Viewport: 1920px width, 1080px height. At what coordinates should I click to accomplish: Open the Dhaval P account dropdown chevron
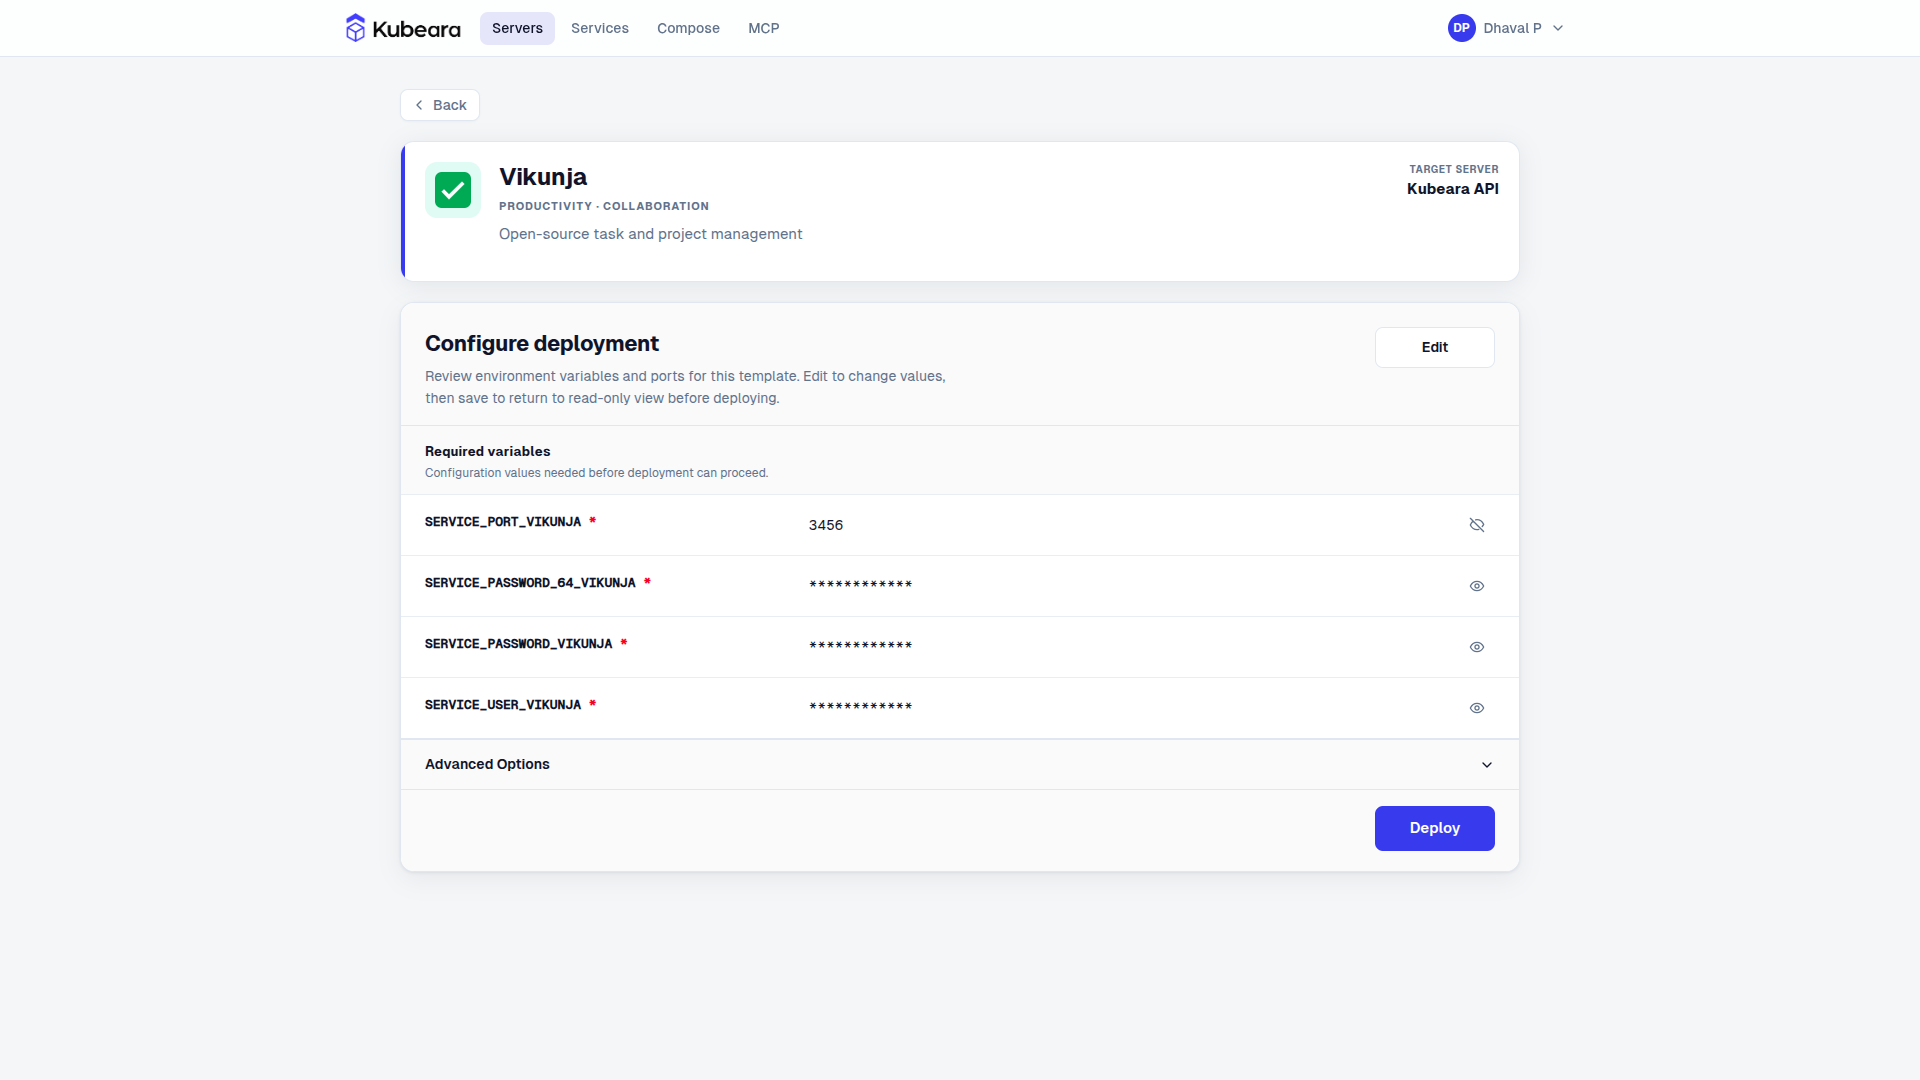tap(1558, 28)
